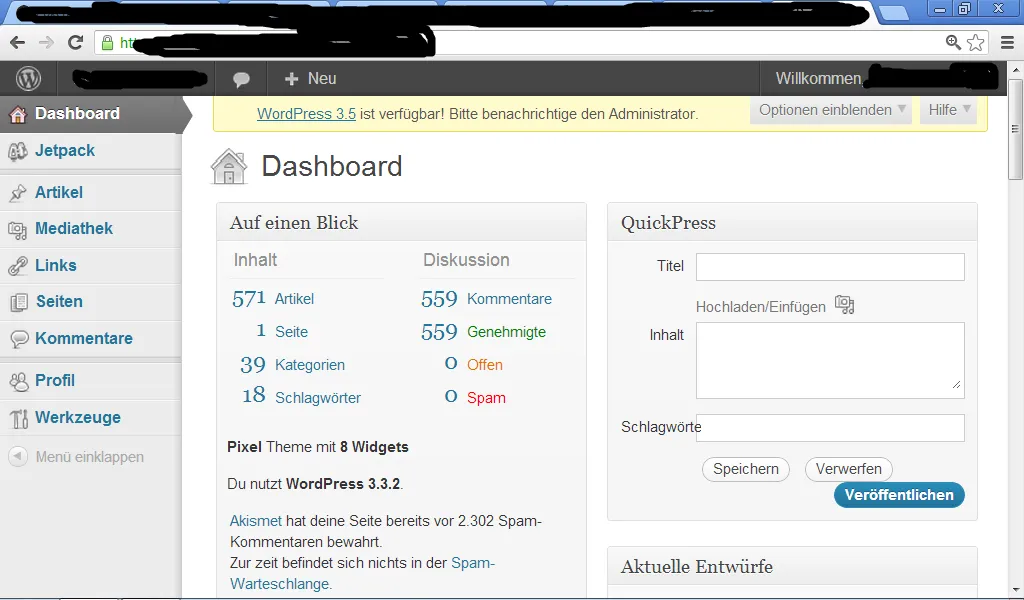The height and width of the screenshot is (600, 1024).
Task: Open the Kategorien link
Action: (x=310, y=365)
